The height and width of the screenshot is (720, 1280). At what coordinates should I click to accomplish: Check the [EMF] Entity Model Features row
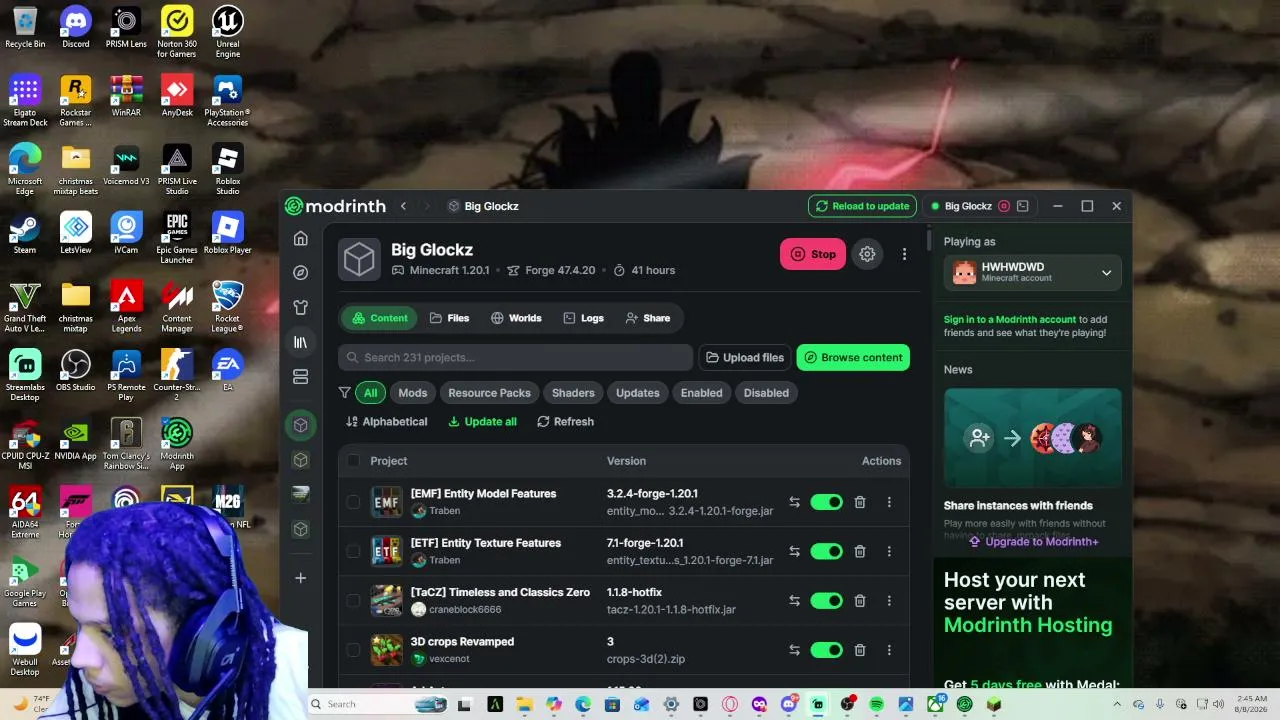coord(353,502)
